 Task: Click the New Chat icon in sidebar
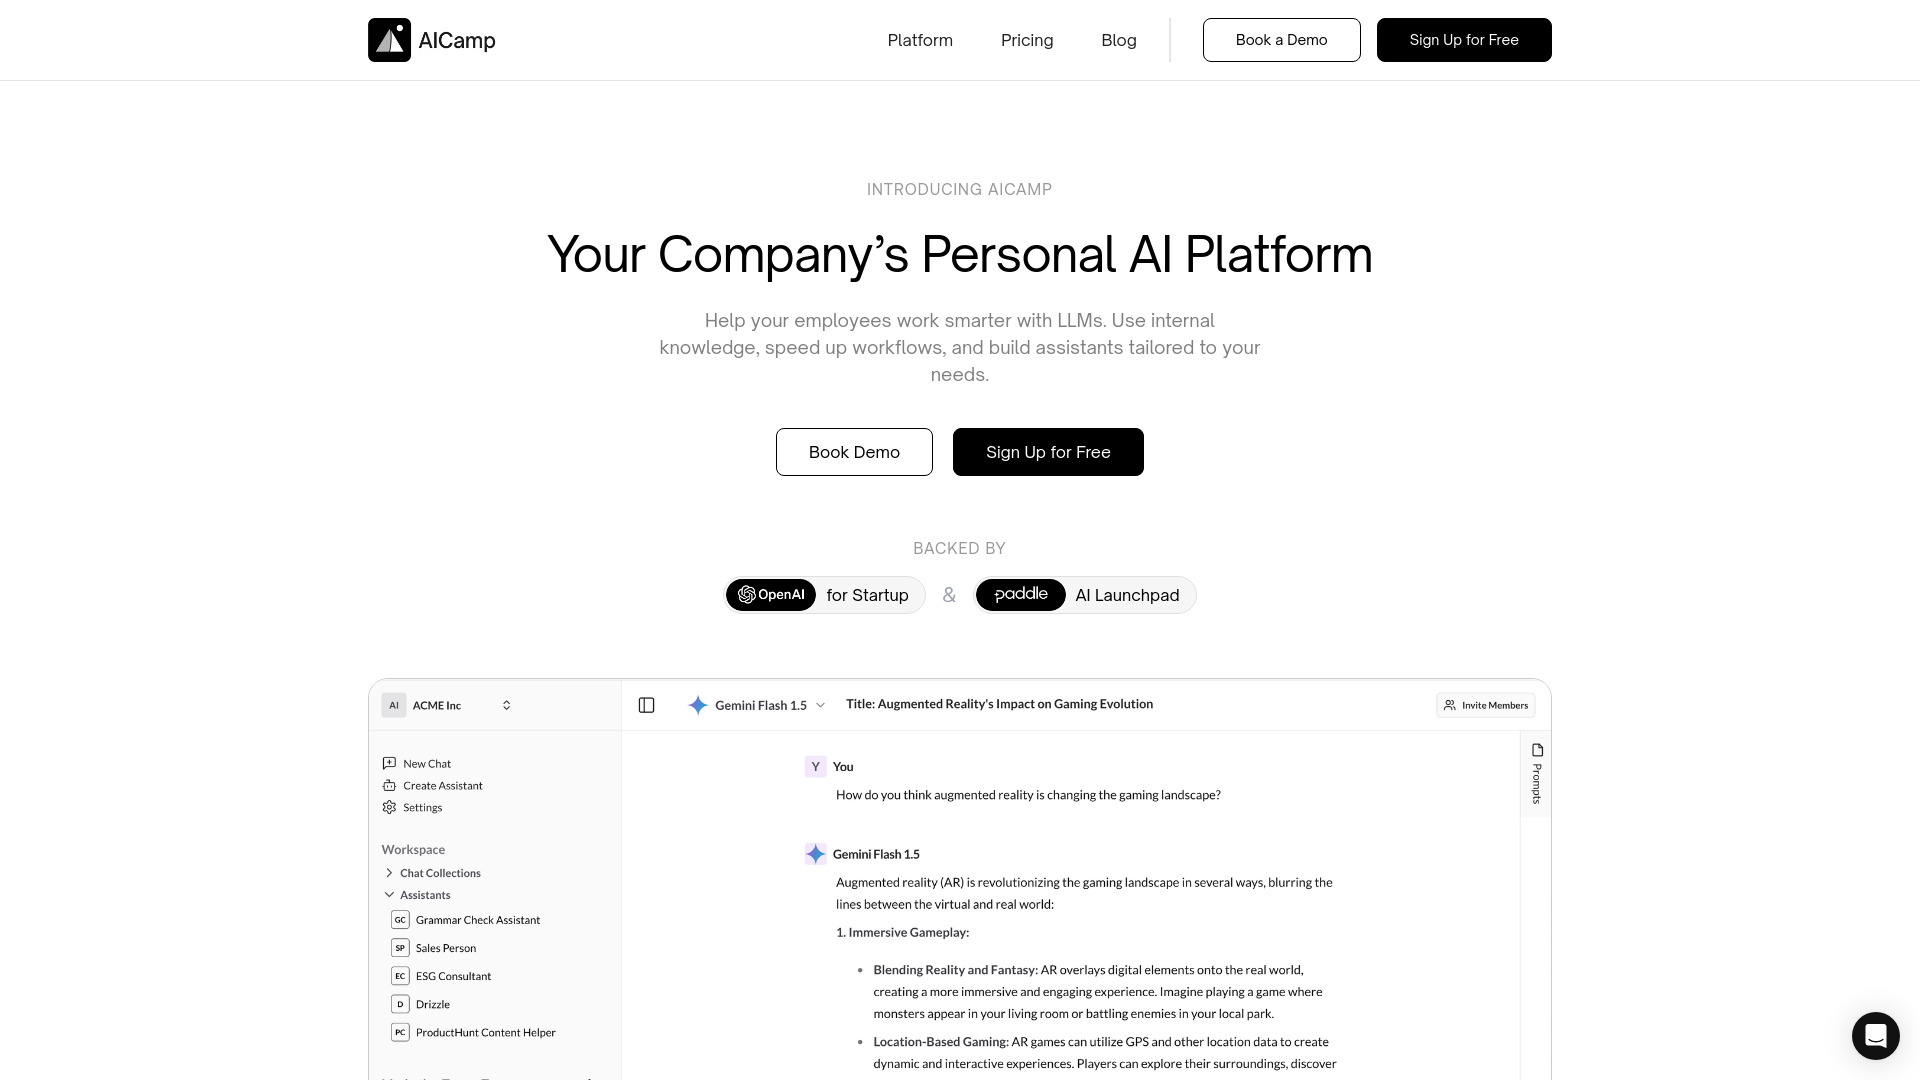pyautogui.click(x=390, y=764)
